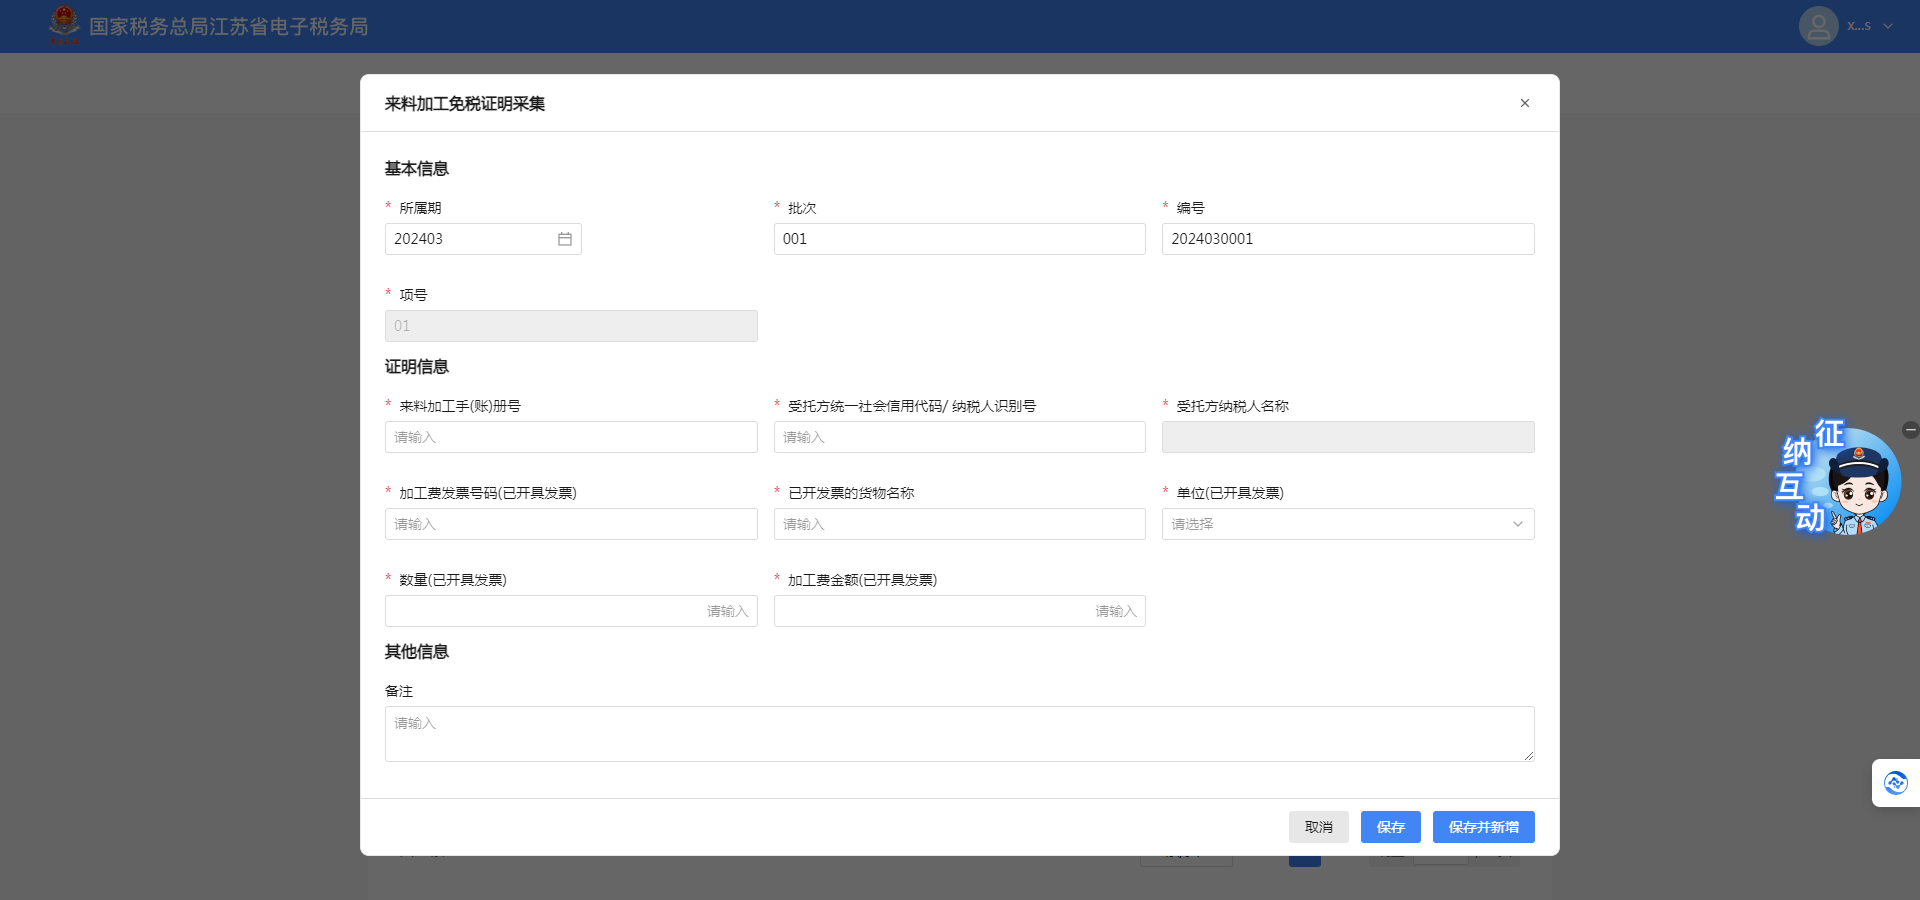Screen dimensions: 1920x900
Task: Click the 取消 button
Action: [1318, 827]
